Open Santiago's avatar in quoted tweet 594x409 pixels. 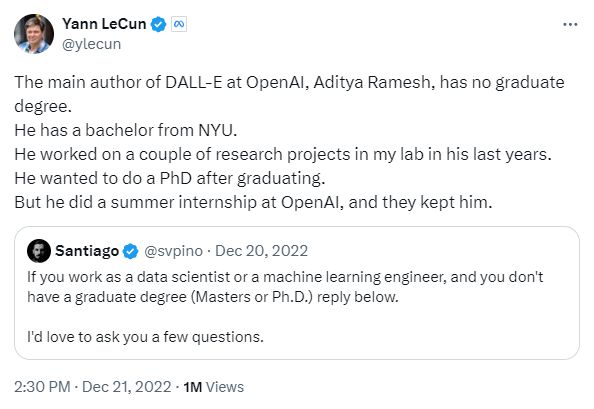tap(39, 251)
